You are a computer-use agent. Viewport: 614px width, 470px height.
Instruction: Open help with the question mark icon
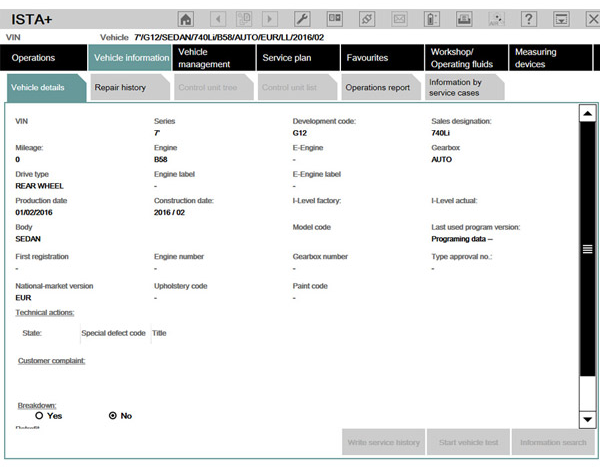coord(529,19)
